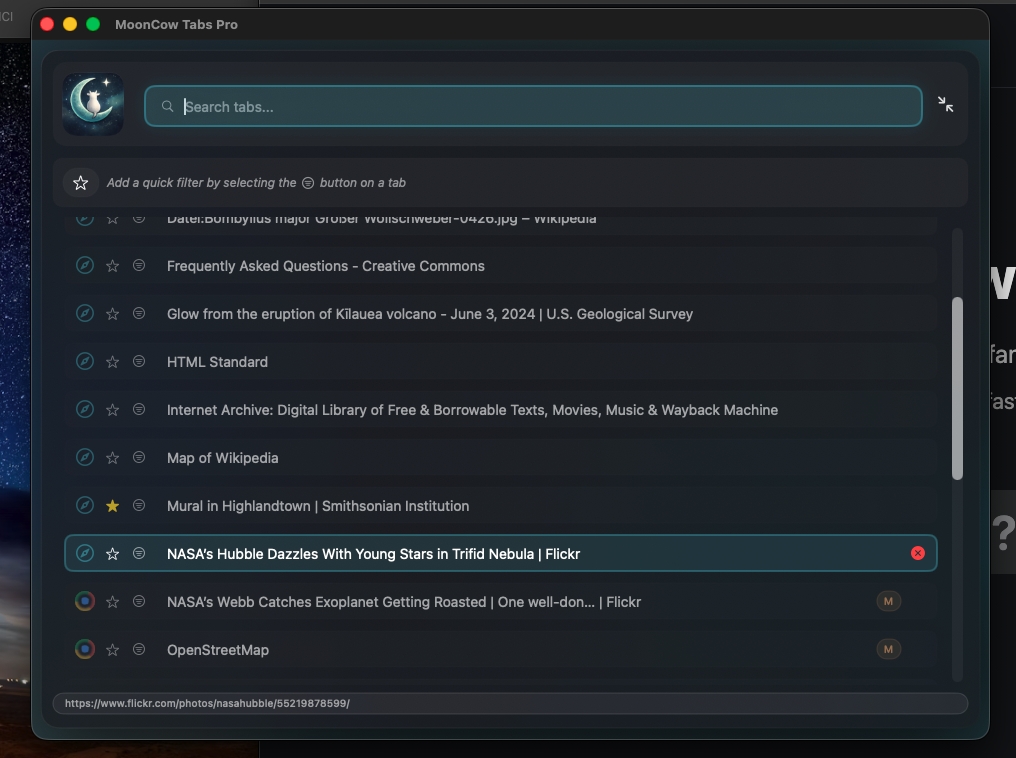Click Safari icon on Internet Archive row

click(85, 409)
